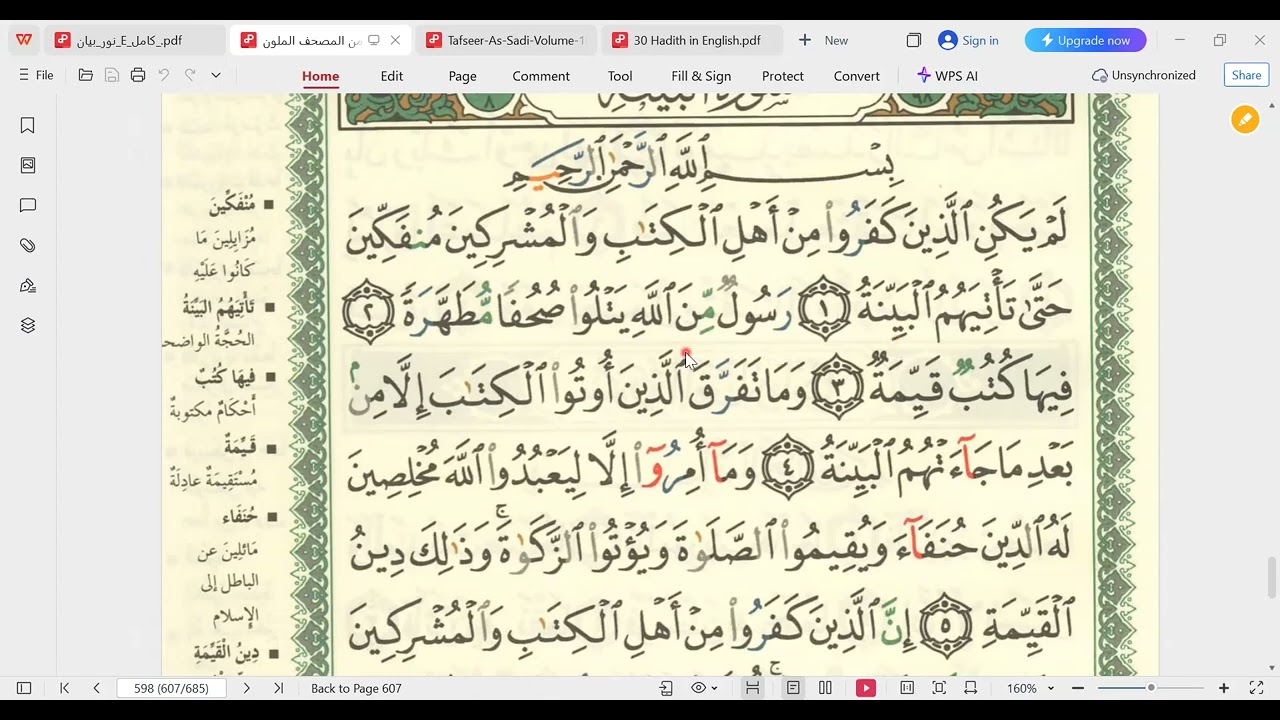The width and height of the screenshot is (1280, 720).
Task: Click the scroll down arrow on scrollbar
Action: point(1272,668)
